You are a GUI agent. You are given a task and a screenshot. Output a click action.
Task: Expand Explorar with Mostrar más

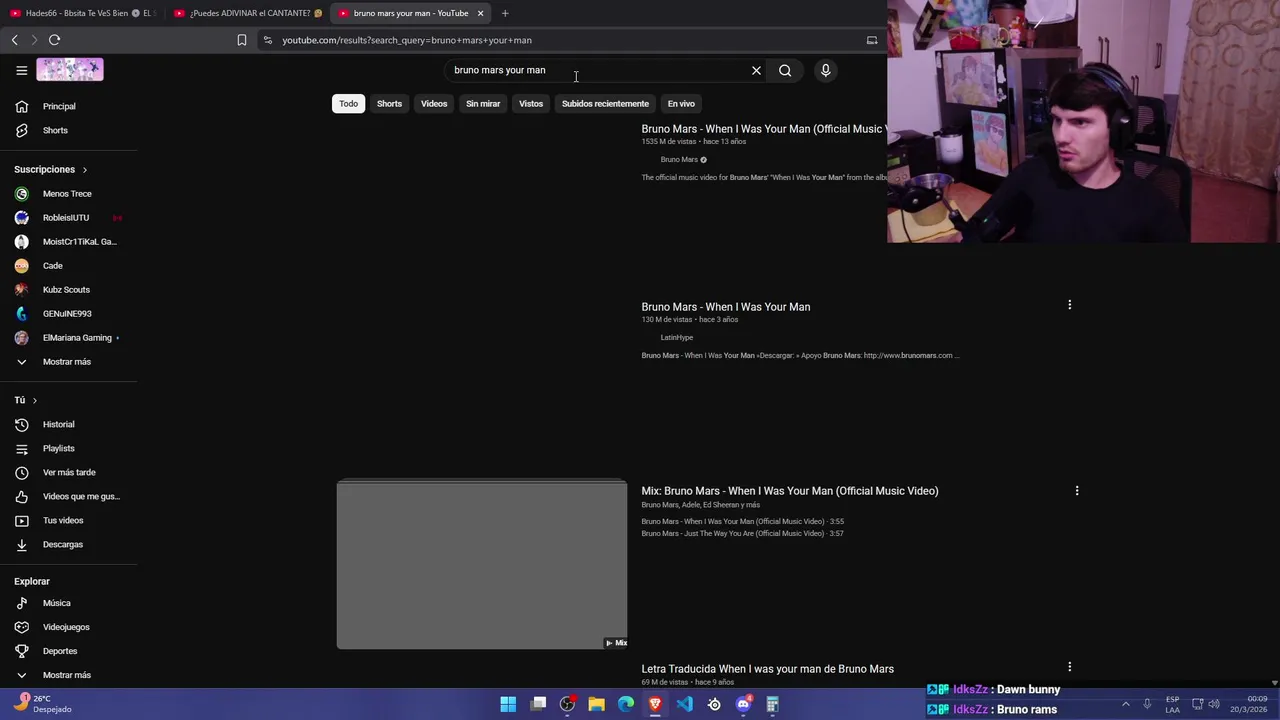pyautogui.click(x=68, y=675)
